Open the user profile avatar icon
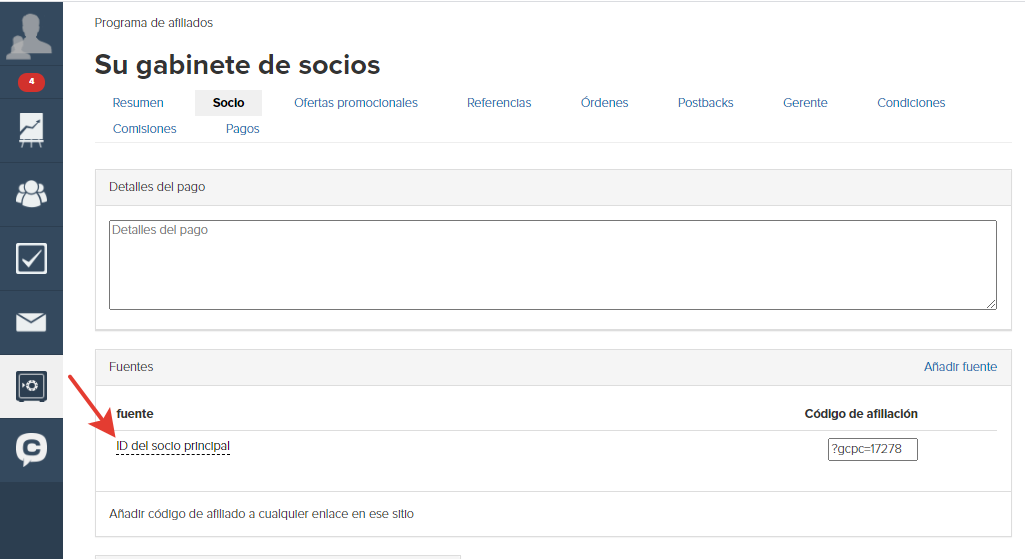Image resolution: width=1025 pixels, height=559 pixels. 29,37
